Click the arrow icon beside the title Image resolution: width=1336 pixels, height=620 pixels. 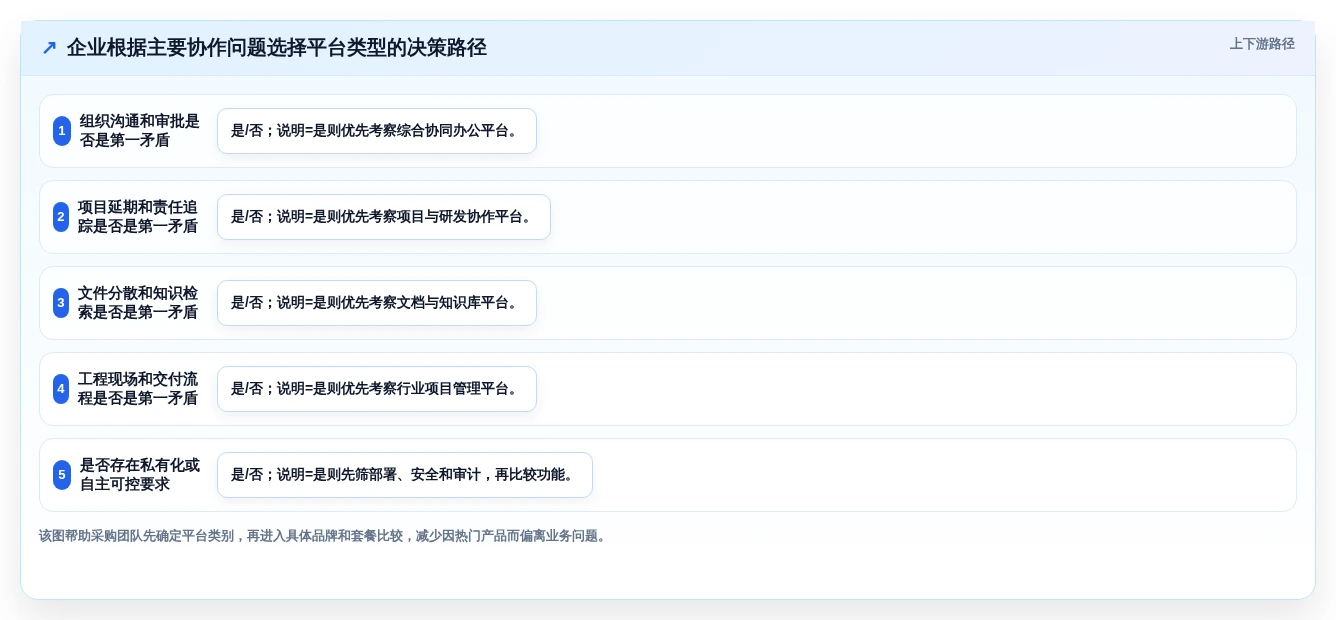pos(49,48)
